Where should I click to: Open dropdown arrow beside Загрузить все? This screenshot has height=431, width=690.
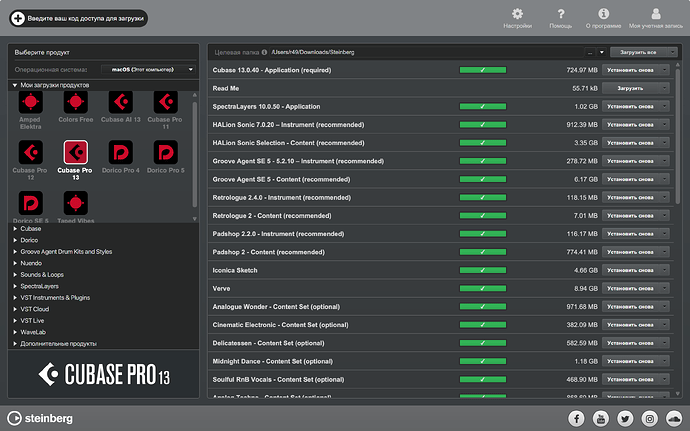(x=672, y=52)
